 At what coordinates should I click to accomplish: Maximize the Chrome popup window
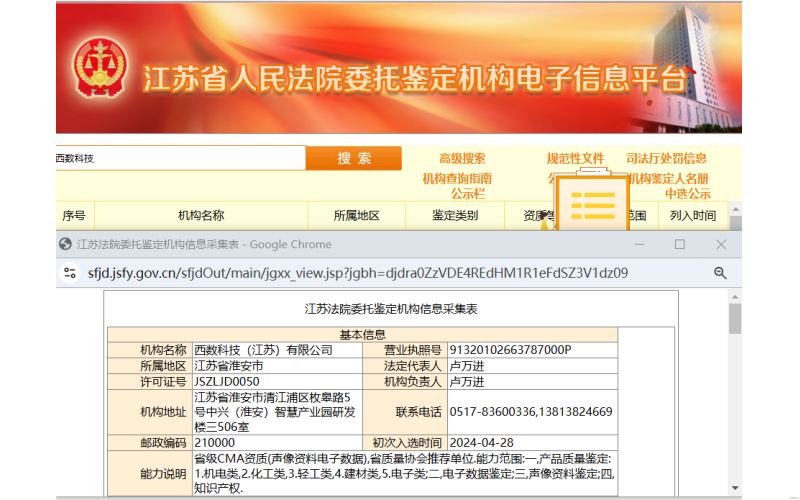click(679, 244)
